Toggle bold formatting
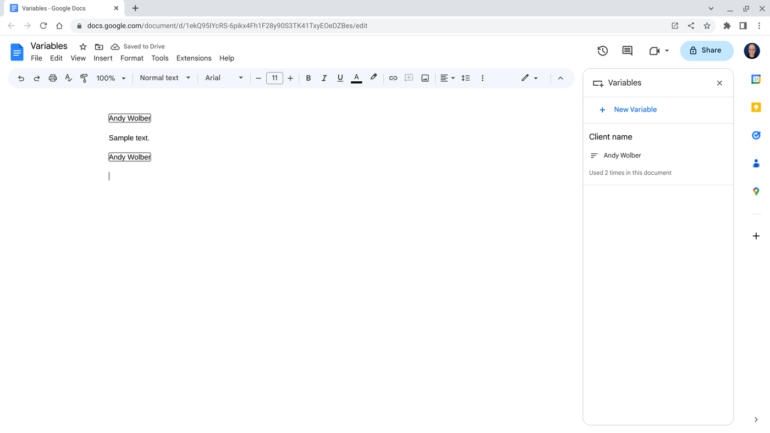This screenshot has width=770, height=433. (308, 78)
